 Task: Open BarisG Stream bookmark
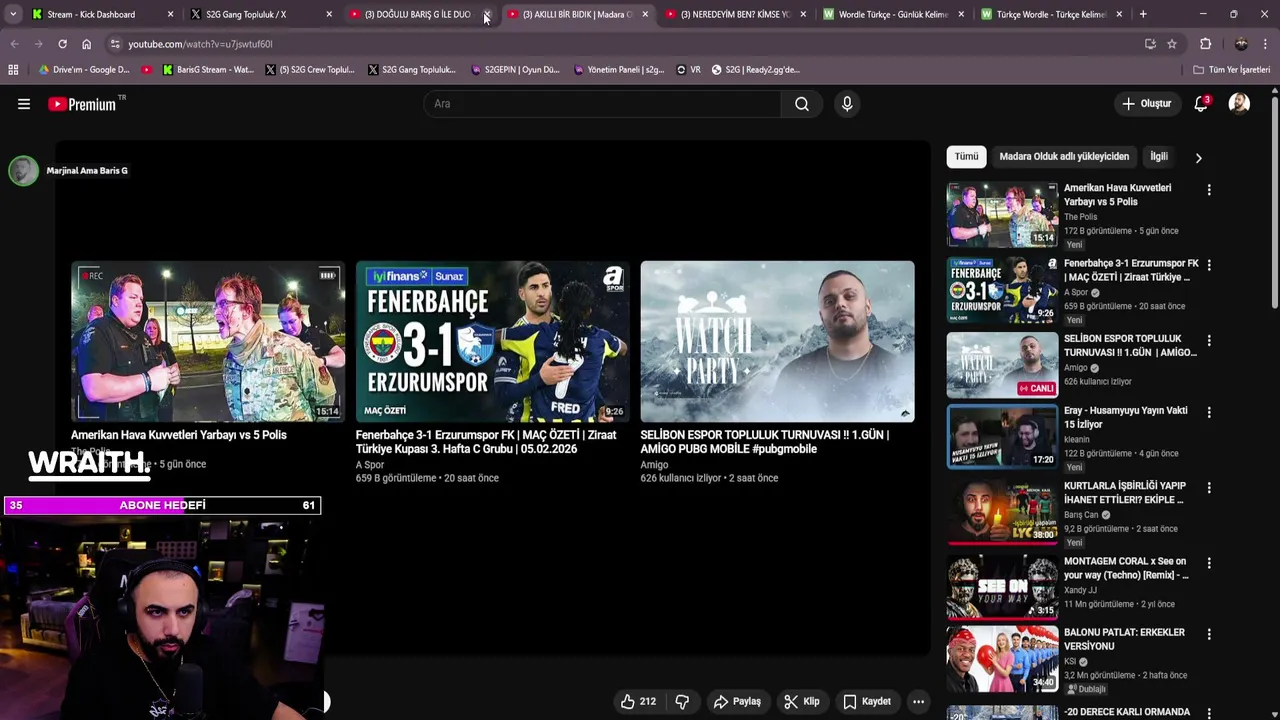(207, 70)
